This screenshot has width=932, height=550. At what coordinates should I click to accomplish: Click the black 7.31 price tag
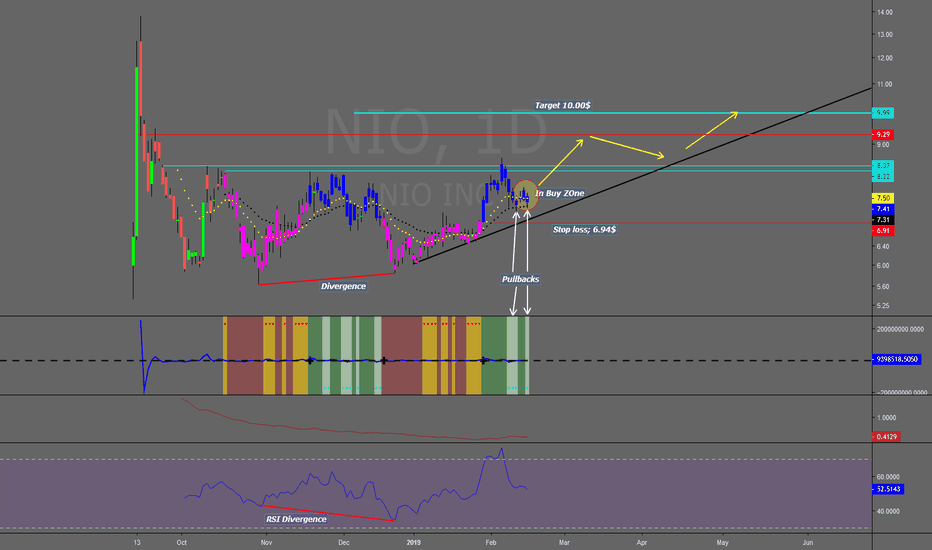pos(883,220)
